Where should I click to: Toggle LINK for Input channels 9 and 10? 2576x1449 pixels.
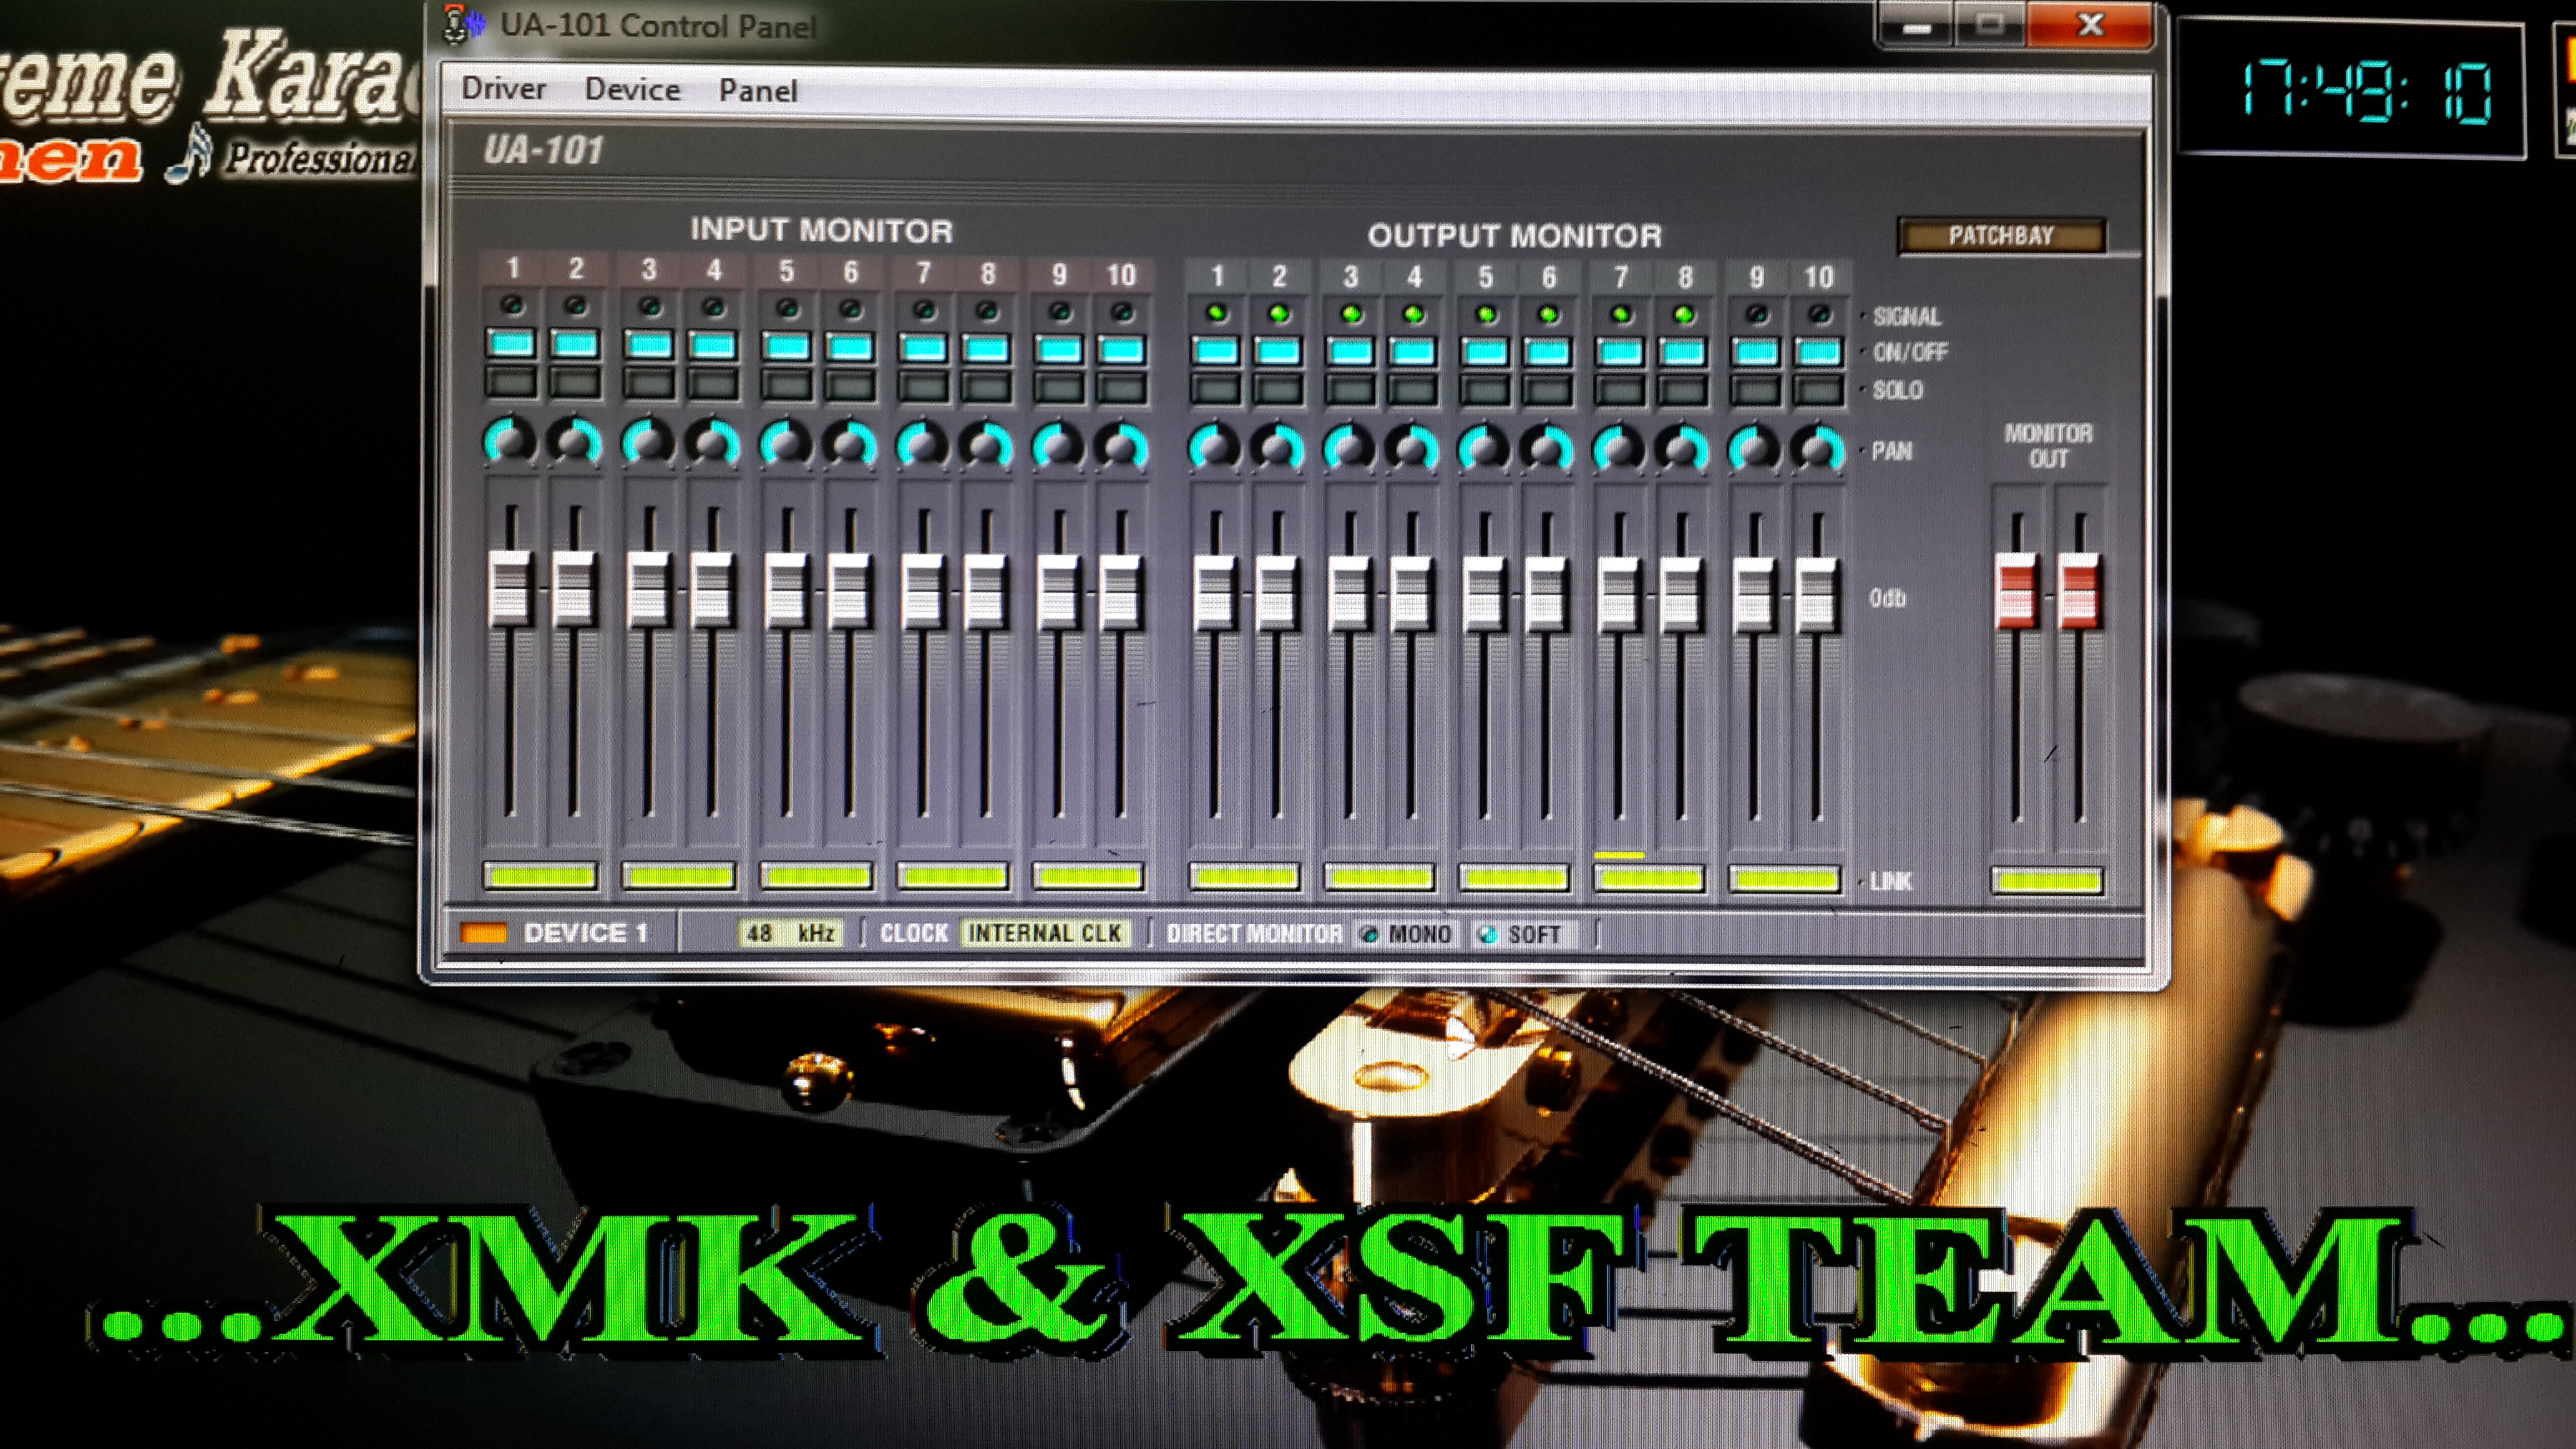click(1088, 877)
